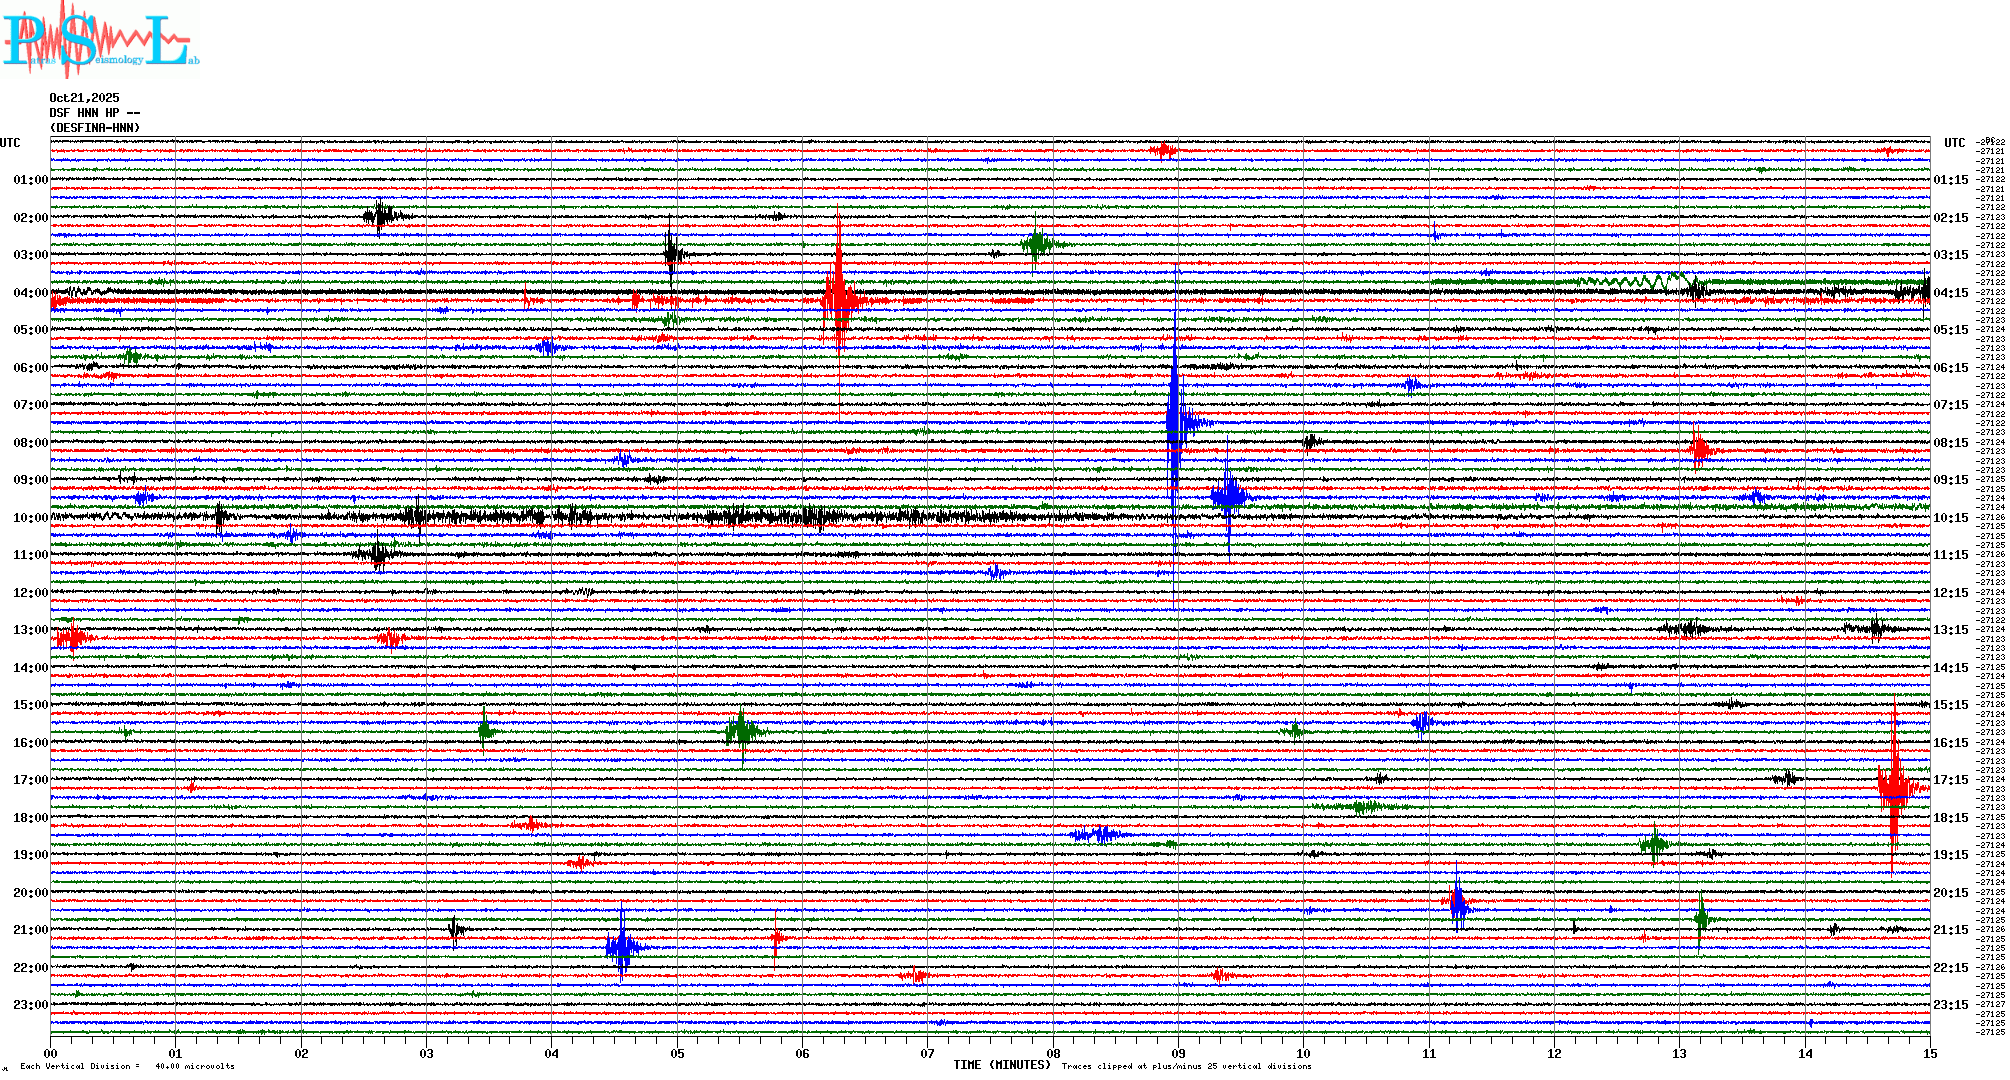
Task: Click minute 05 on the bottom axis
Action: point(677,1053)
